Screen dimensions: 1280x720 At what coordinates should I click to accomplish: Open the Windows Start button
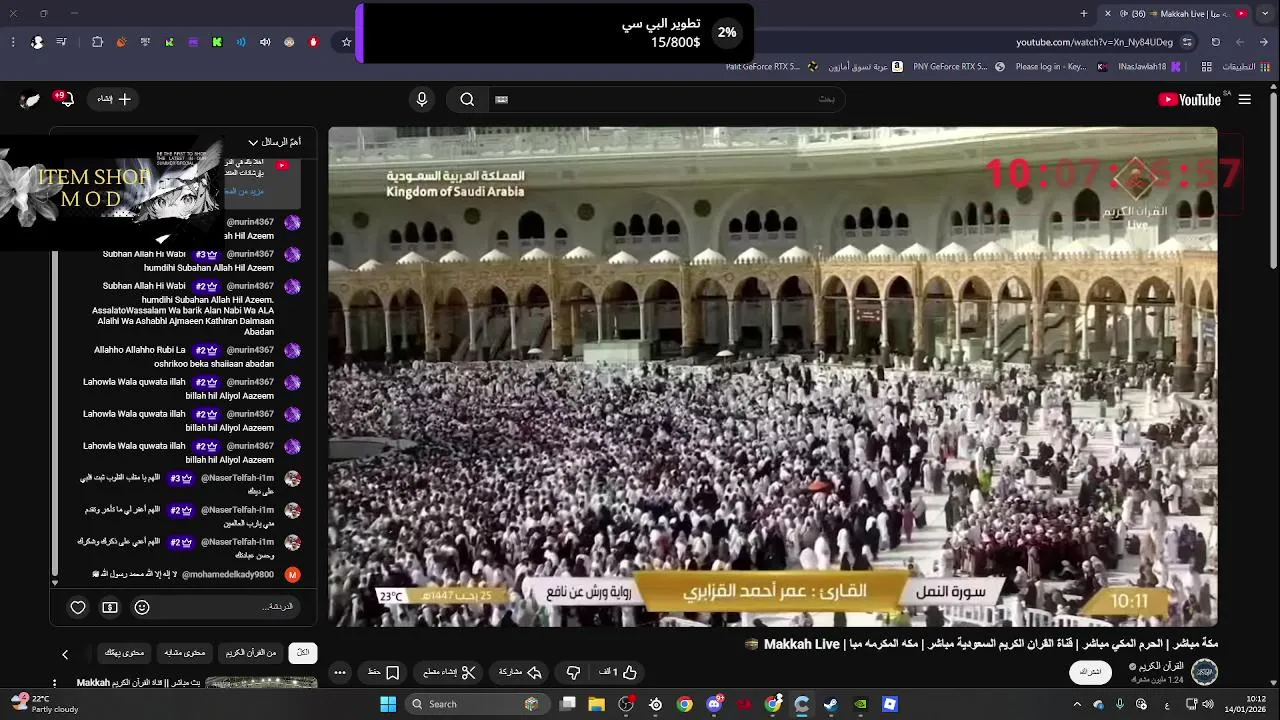coord(388,704)
